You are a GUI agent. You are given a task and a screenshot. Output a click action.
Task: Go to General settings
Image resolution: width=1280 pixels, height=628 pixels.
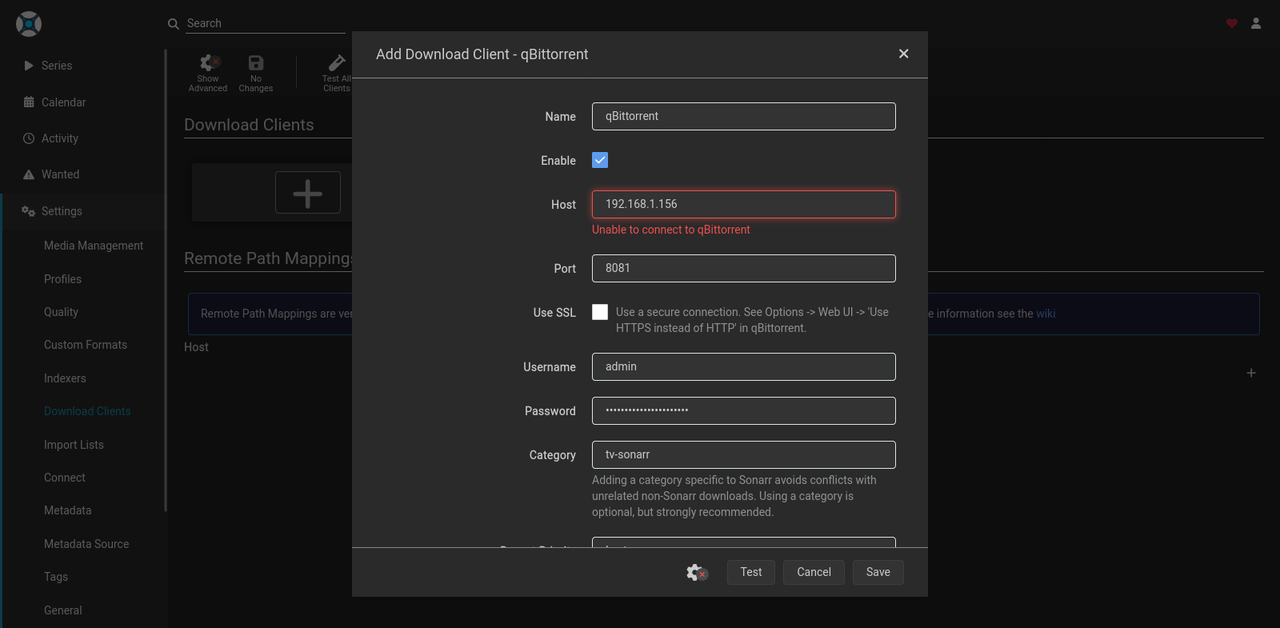63,610
